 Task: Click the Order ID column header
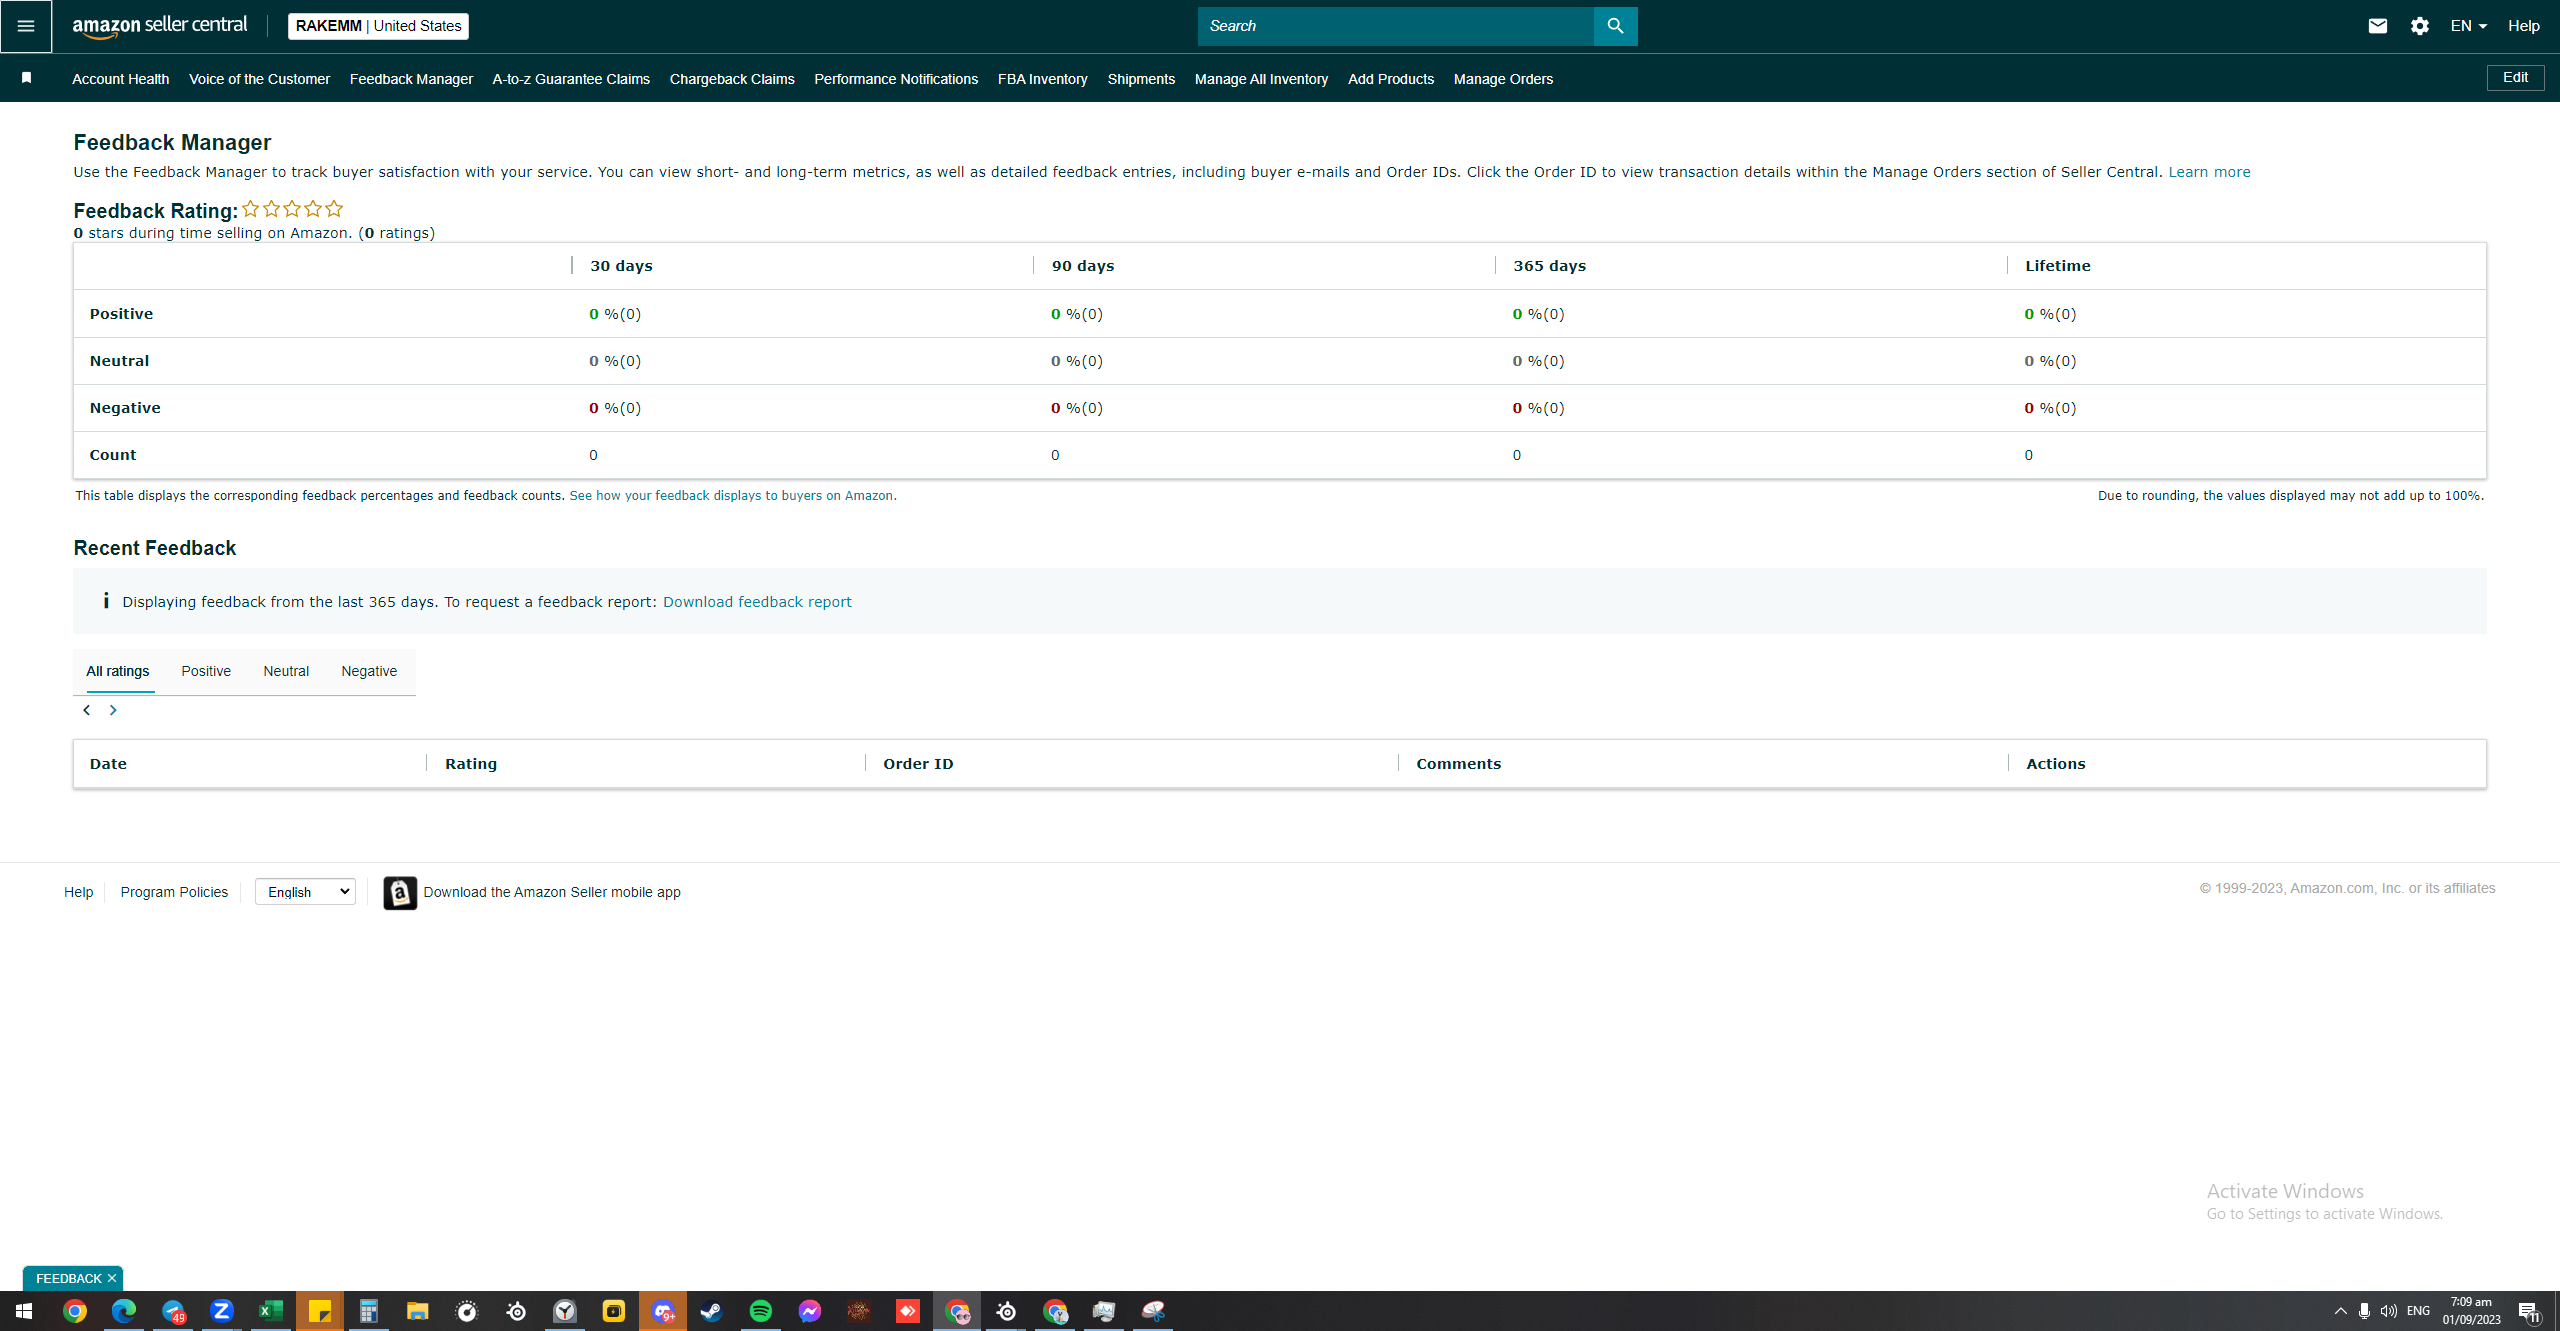[918, 764]
